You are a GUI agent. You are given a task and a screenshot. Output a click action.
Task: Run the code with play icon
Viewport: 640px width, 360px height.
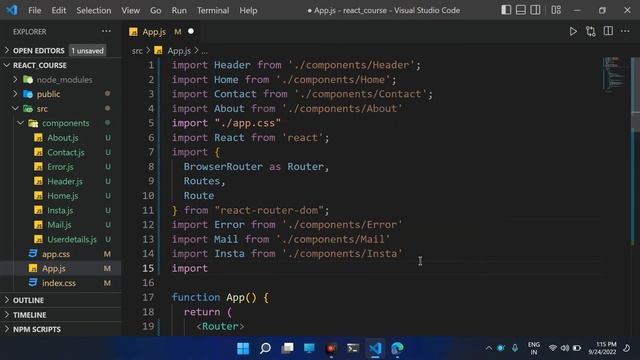pyautogui.click(x=573, y=31)
